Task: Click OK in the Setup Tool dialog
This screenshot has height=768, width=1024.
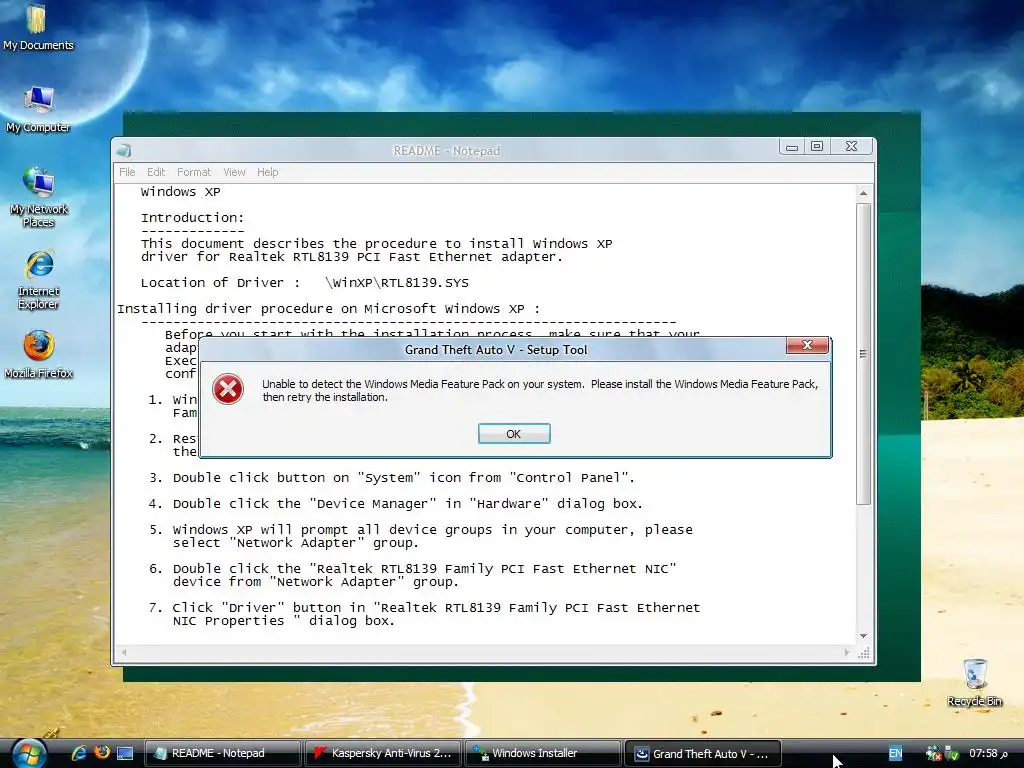Action: 514,434
